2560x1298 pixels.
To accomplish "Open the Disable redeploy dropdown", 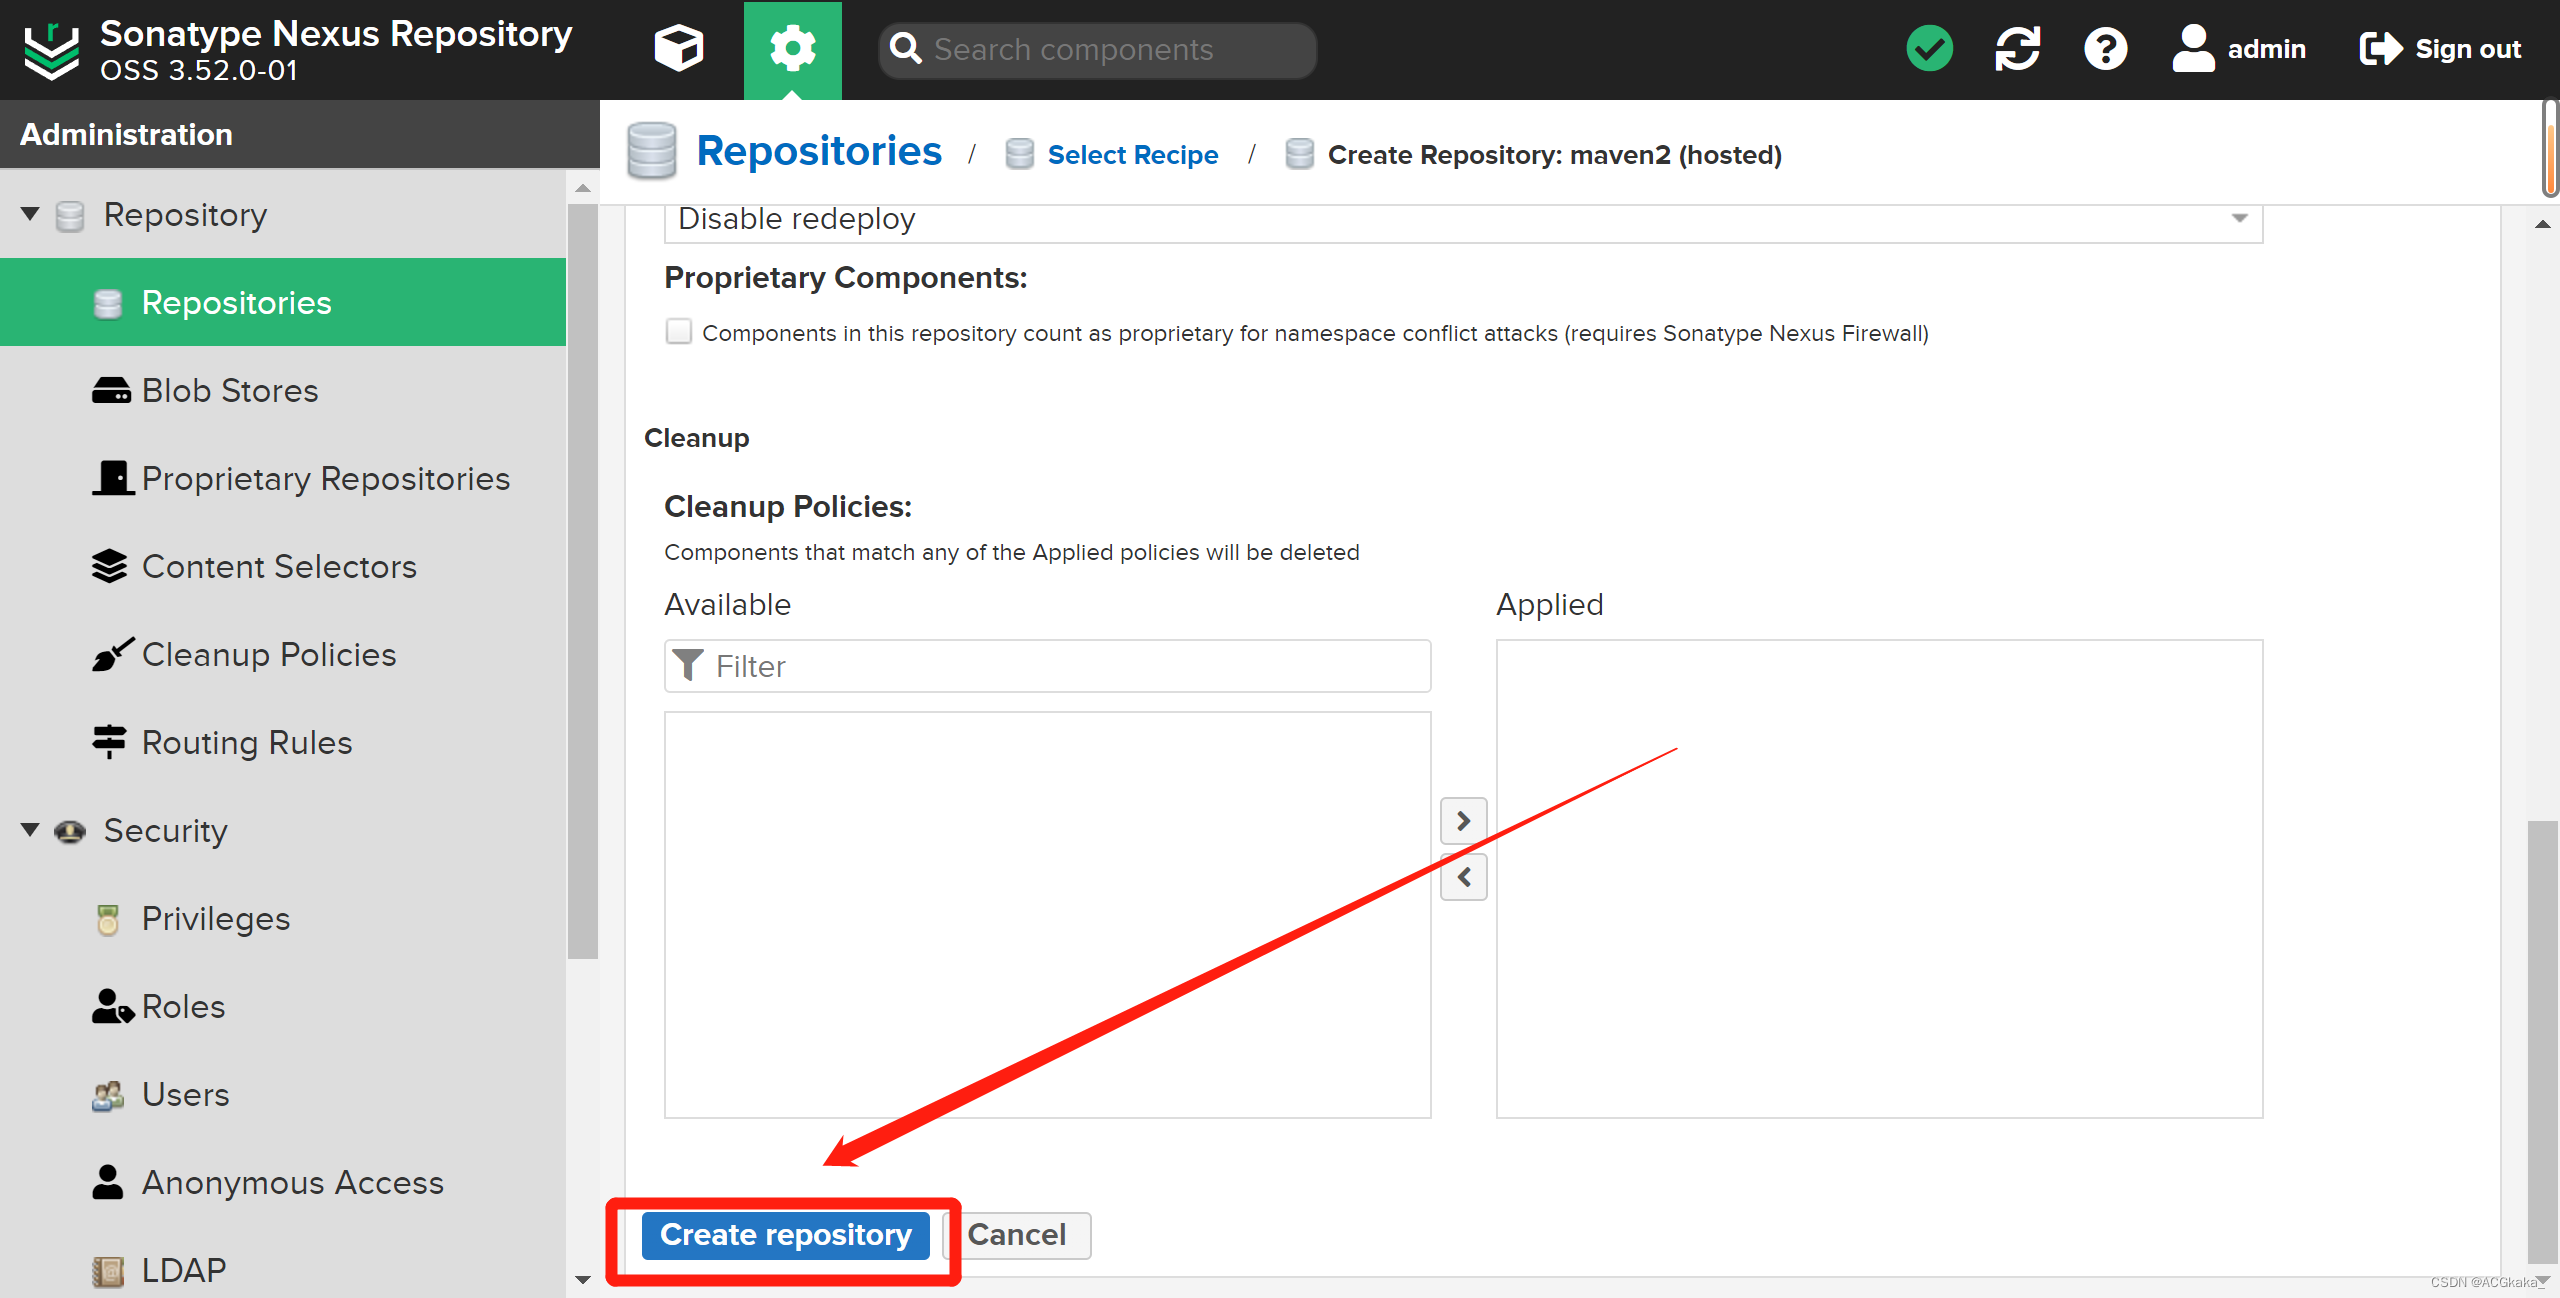I will point(2239,218).
